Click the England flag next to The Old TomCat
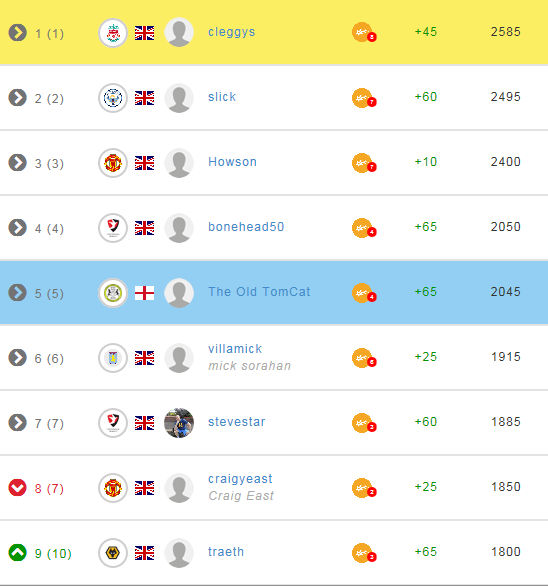Screen dimensions: 548x586 pyautogui.click(x=144, y=293)
